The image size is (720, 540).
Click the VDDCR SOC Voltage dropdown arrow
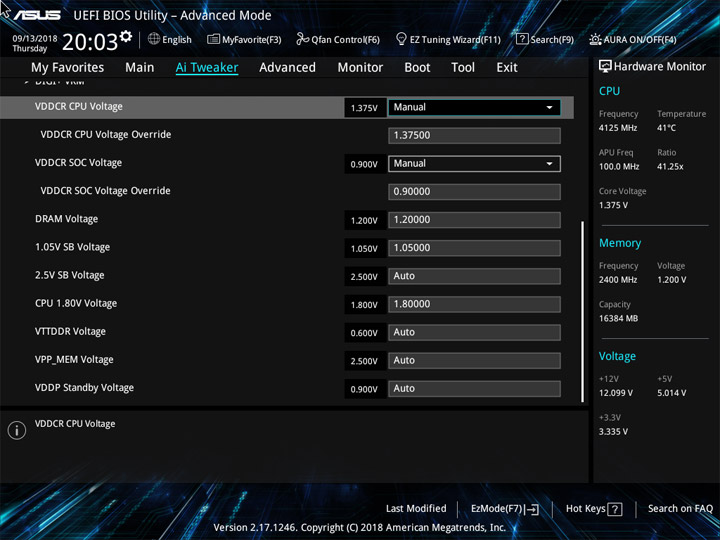pos(549,164)
